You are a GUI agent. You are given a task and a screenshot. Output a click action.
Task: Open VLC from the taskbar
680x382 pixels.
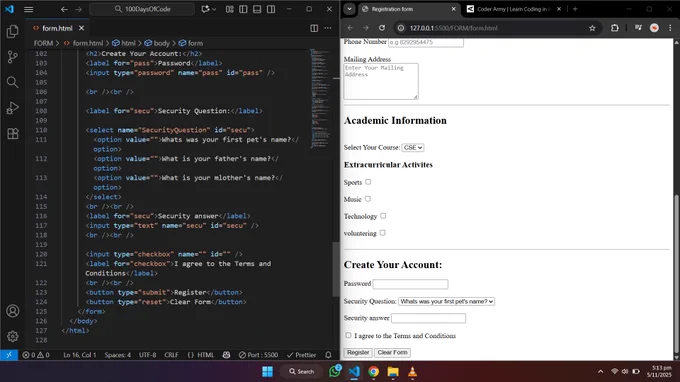412,372
